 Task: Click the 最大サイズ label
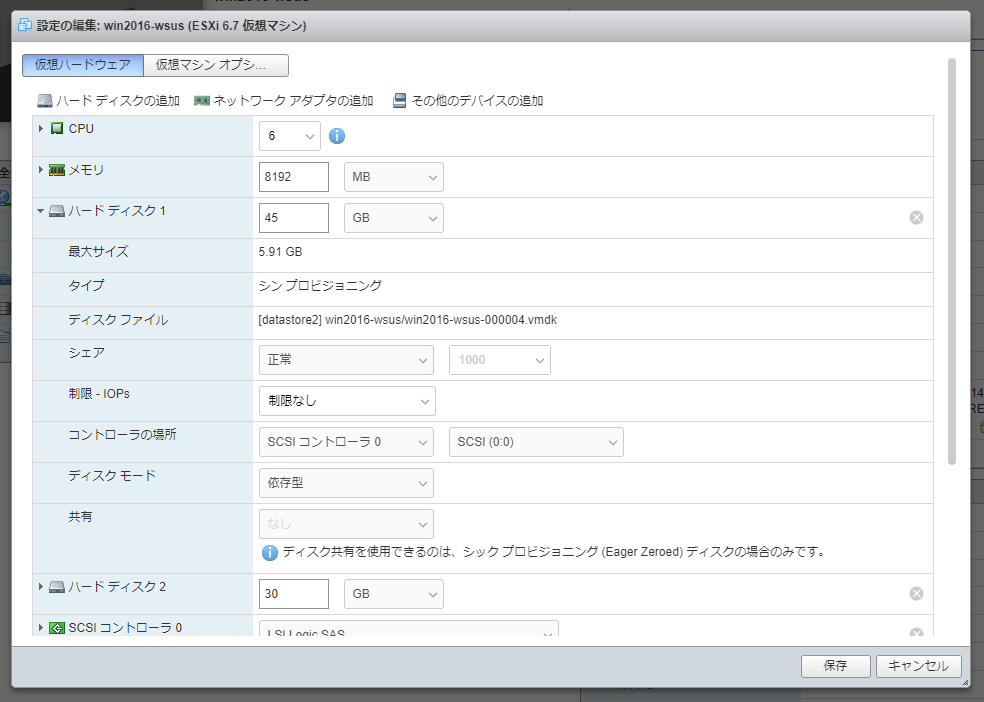click(x=99, y=252)
